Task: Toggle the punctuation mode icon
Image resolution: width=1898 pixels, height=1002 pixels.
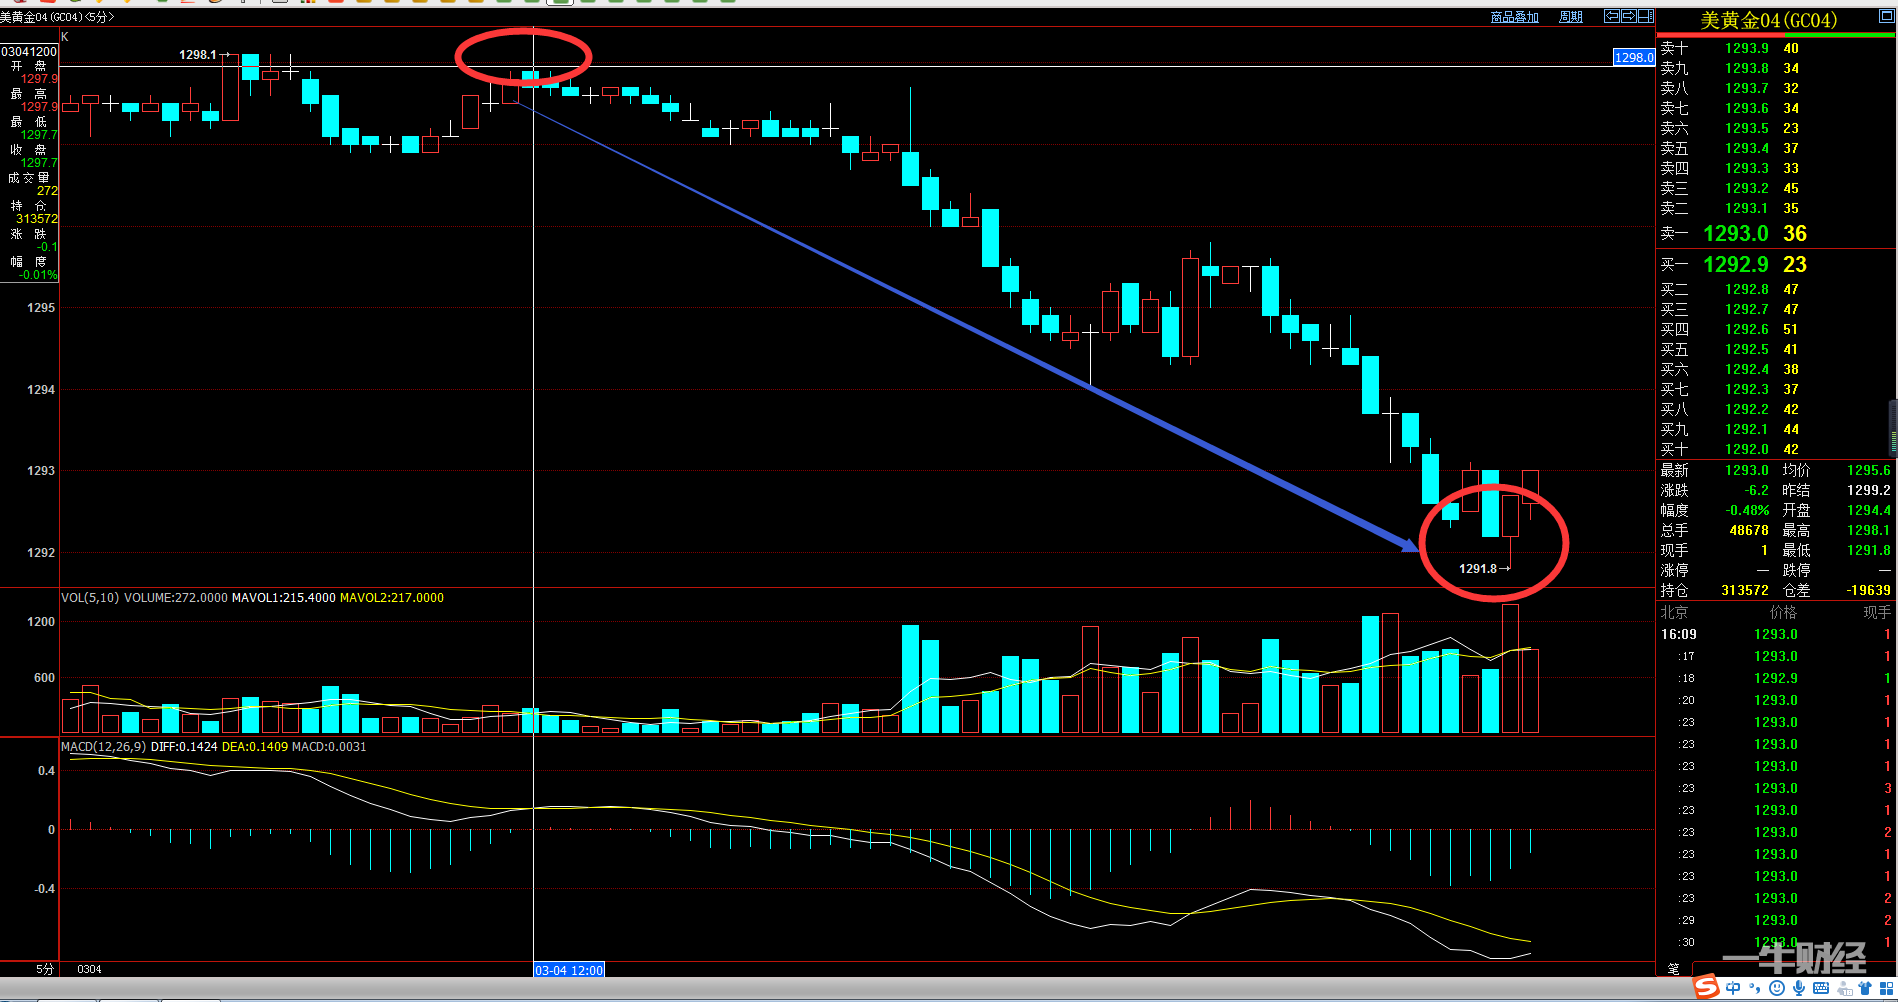Action: coord(1755,988)
